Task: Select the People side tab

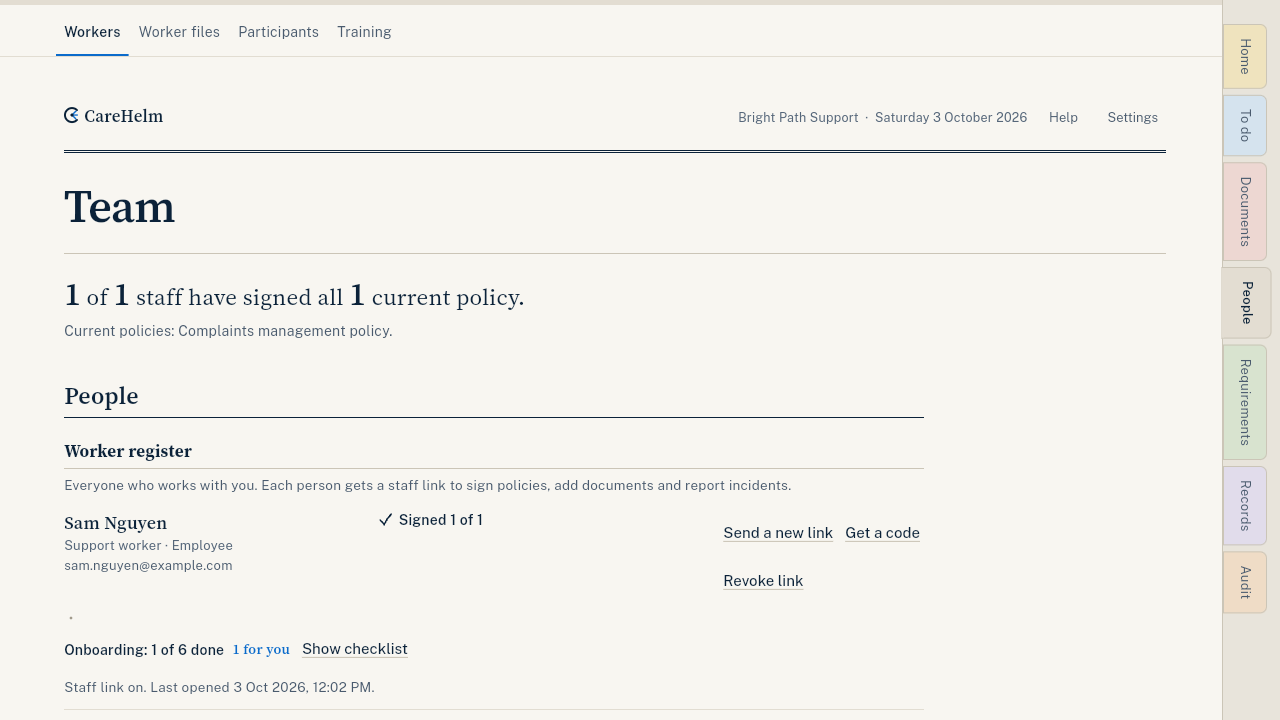Action: click(1246, 303)
